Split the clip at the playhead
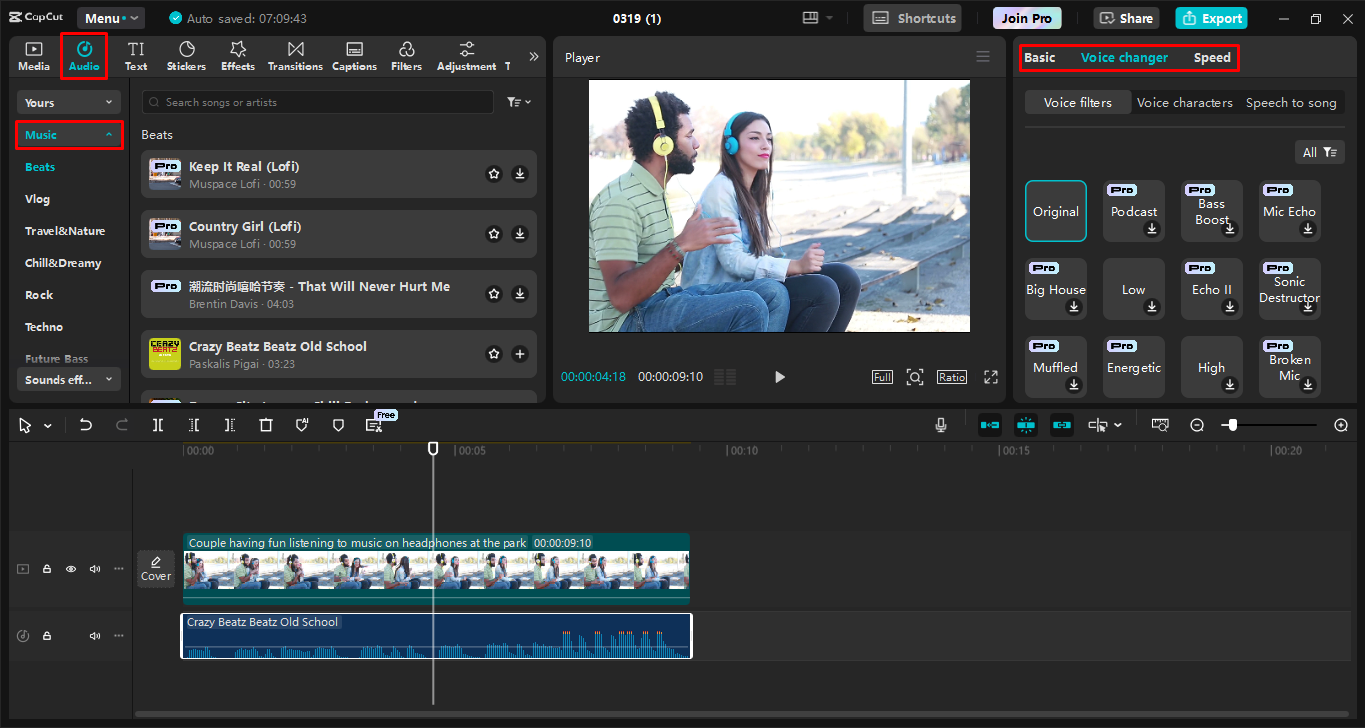 click(x=157, y=424)
